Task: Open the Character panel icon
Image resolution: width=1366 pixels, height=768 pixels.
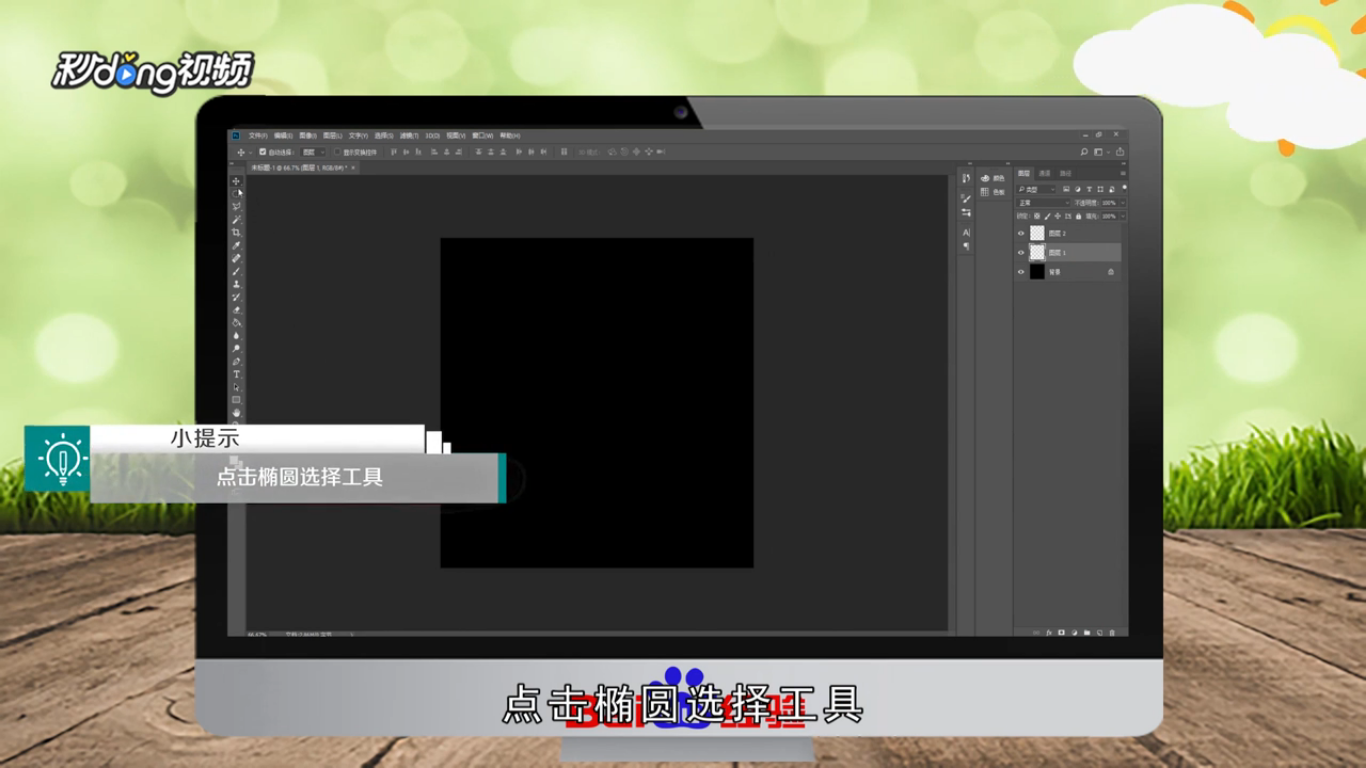Action: tap(966, 232)
